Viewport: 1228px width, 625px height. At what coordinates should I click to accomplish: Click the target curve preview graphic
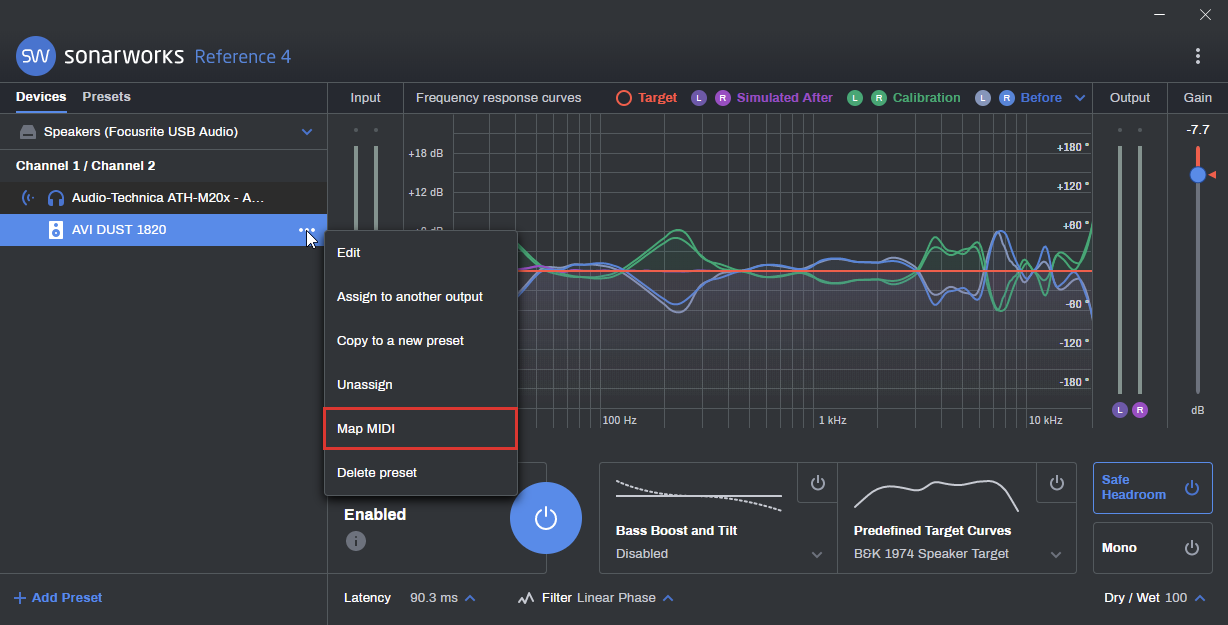point(936,494)
